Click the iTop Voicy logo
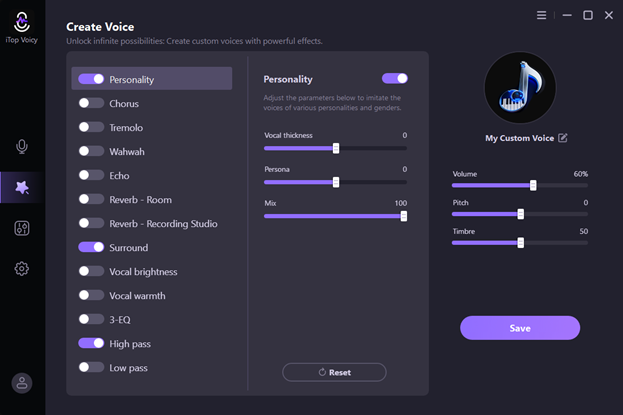The height and width of the screenshot is (415, 623). pyautogui.click(x=22, y=20)
